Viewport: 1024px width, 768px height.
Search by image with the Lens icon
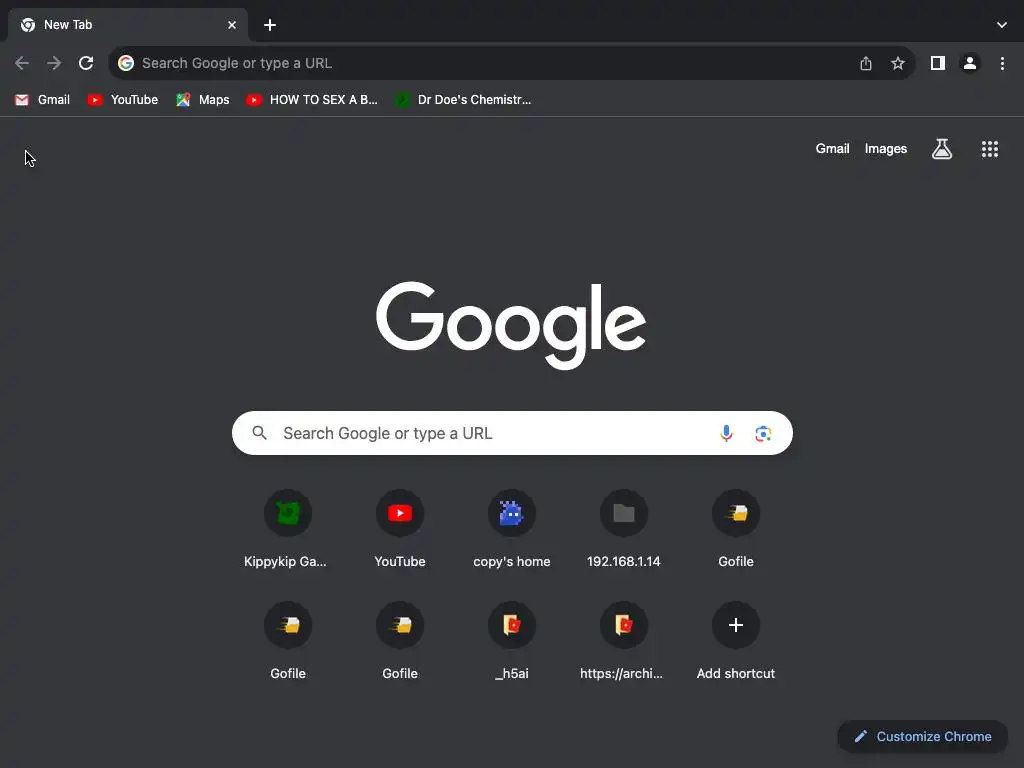tap(763, 433)
